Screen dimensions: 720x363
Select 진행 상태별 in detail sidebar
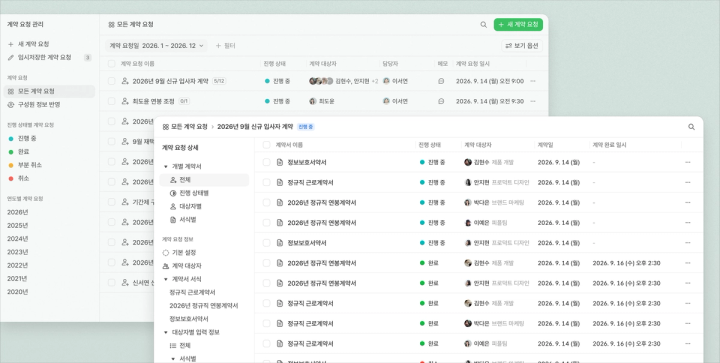click(189, 193)
